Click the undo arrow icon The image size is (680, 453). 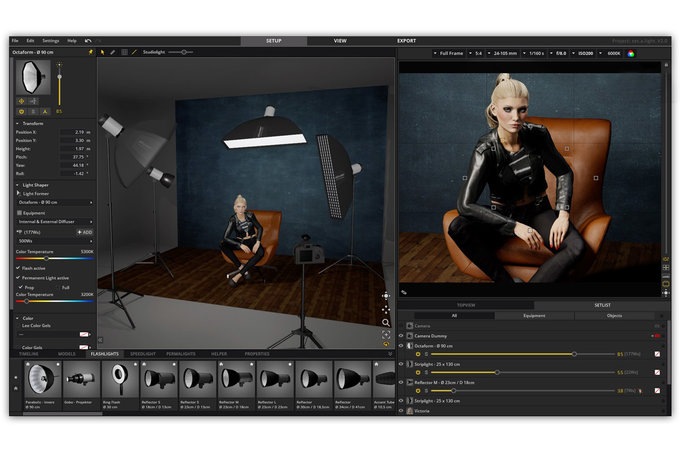click(x=88, y=41)
